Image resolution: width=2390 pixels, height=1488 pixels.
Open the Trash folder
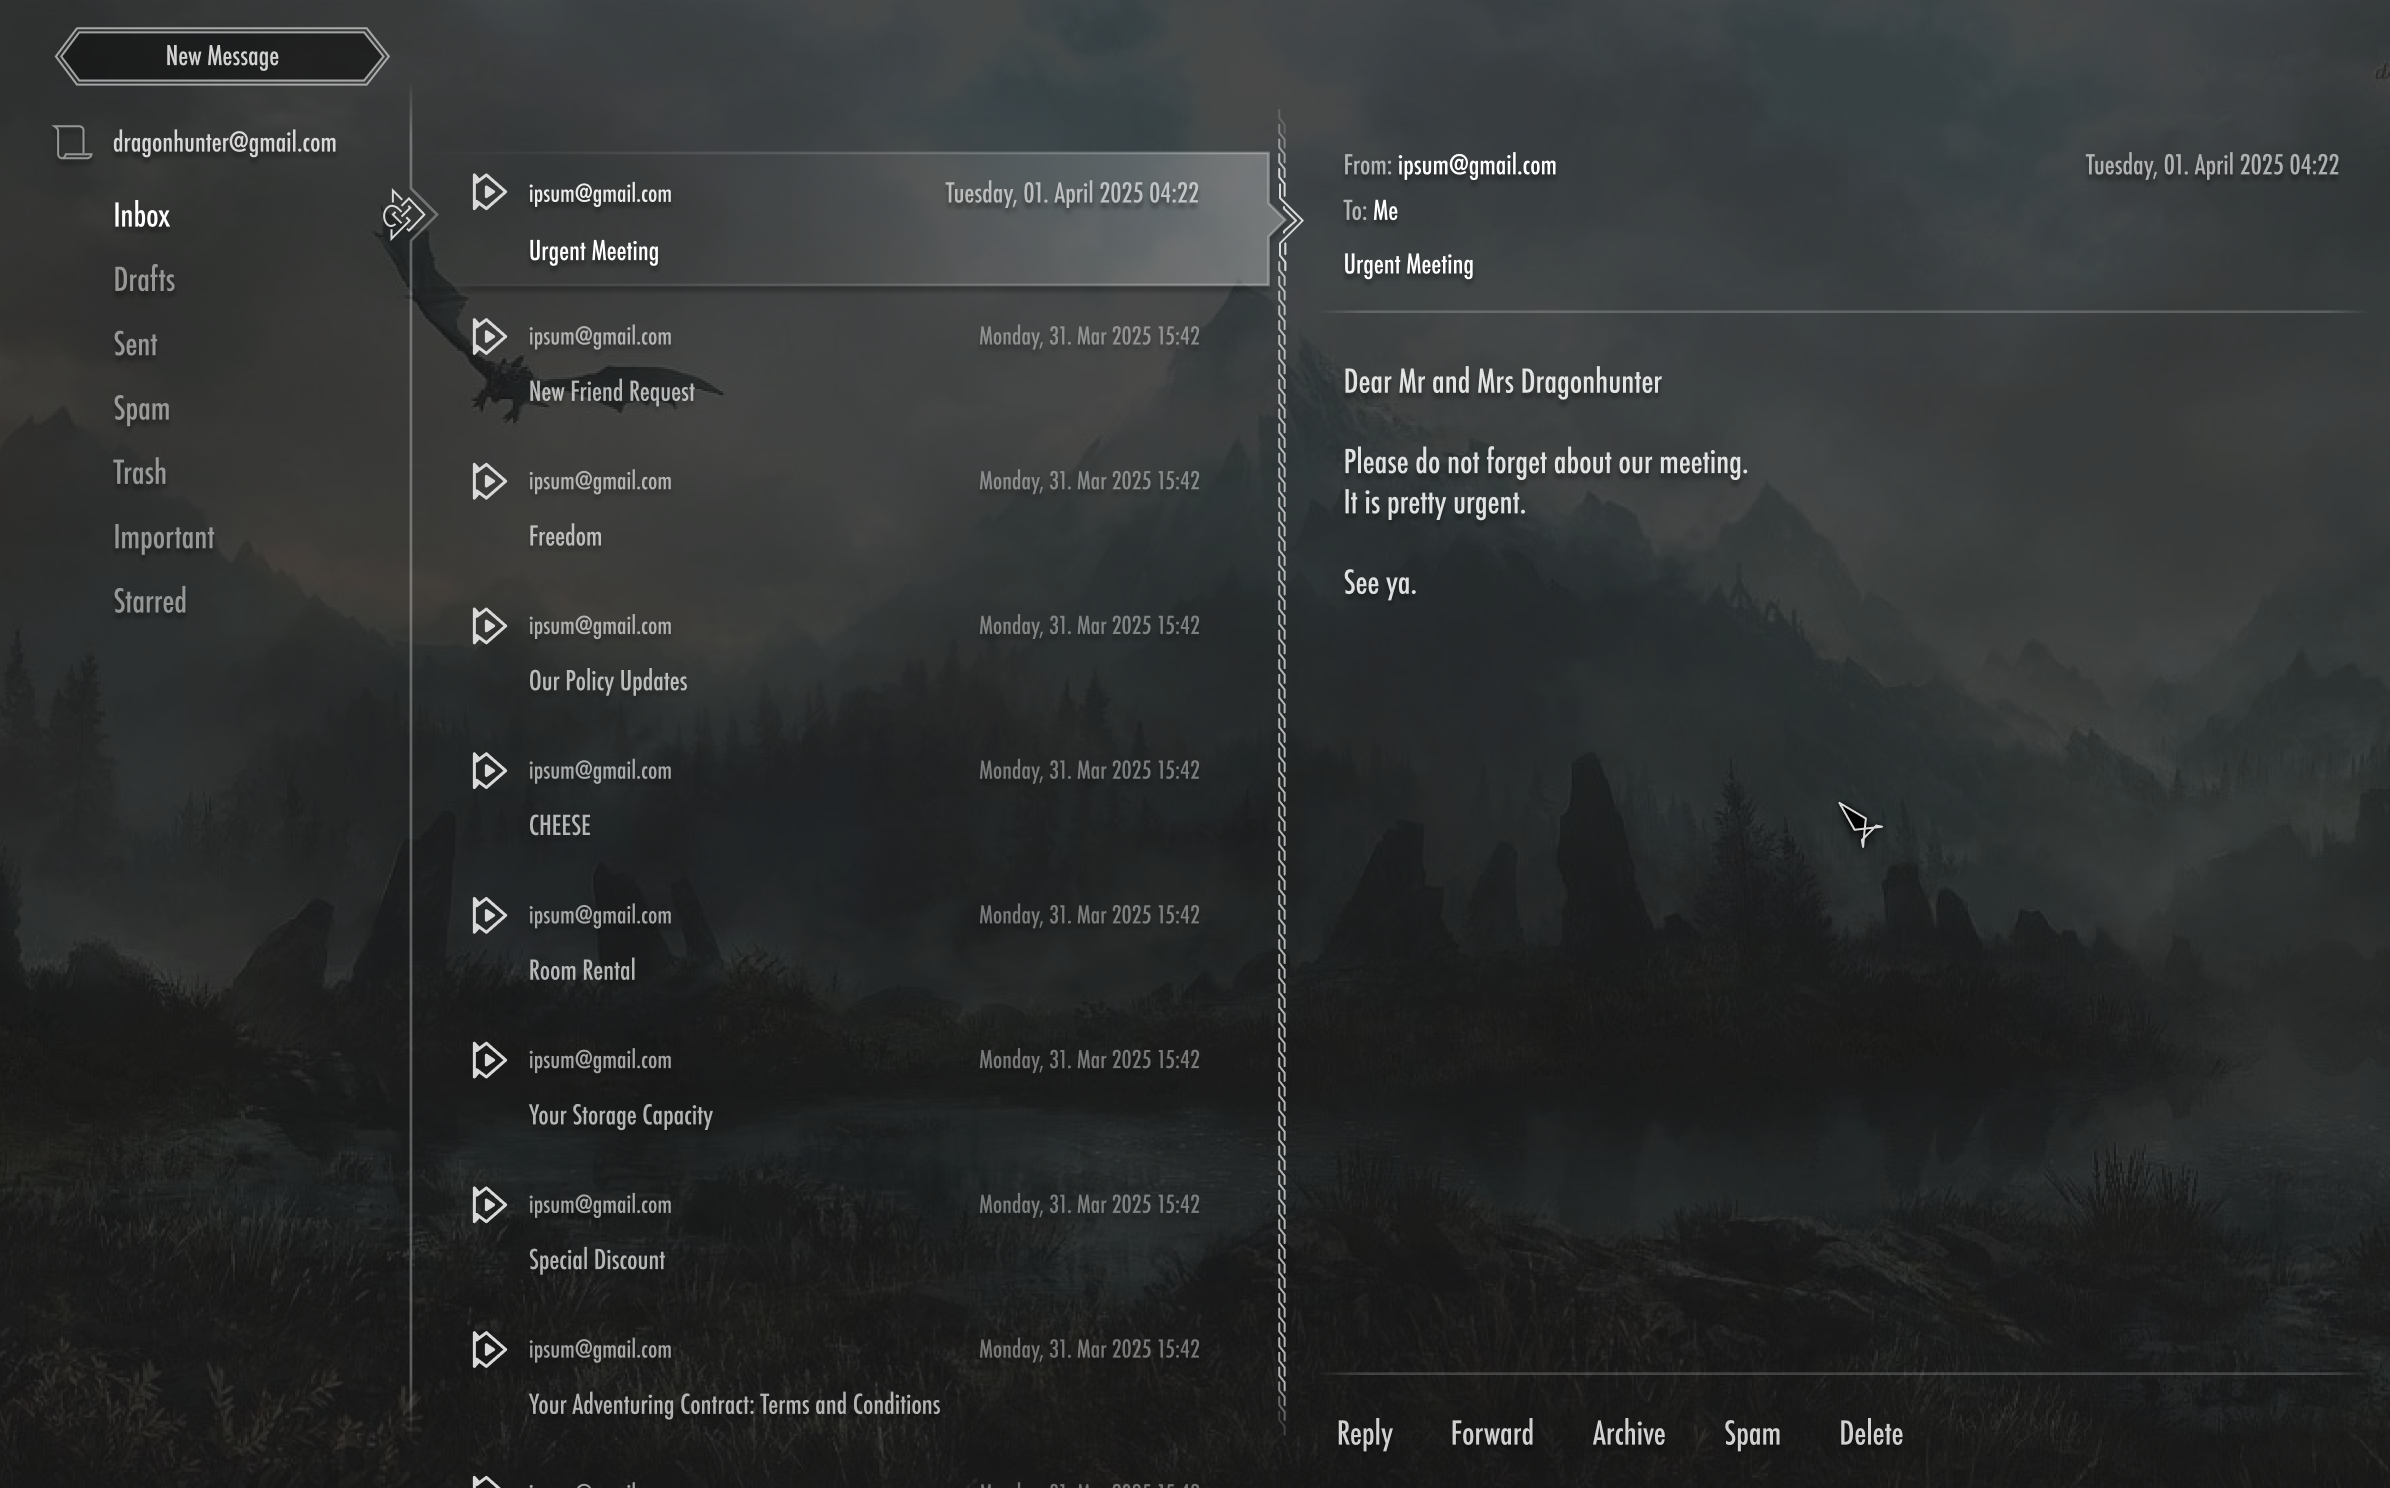139,473
